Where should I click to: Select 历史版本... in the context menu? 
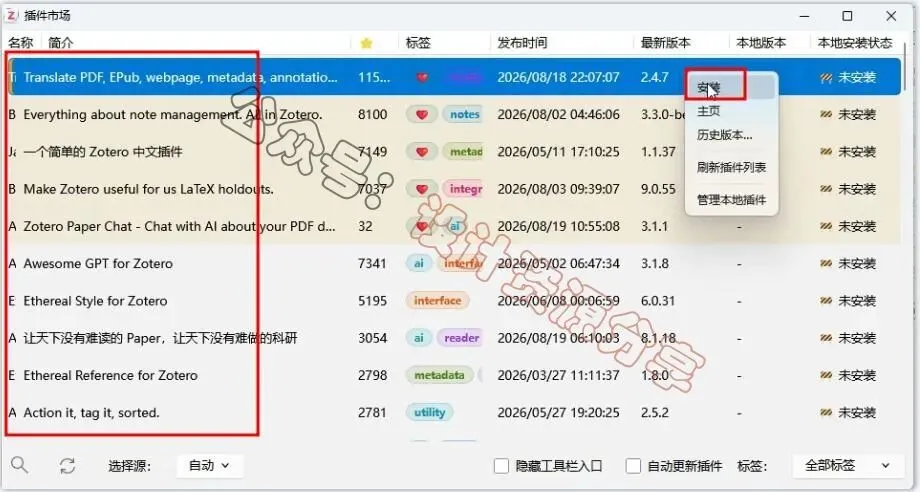pos(725,135)
